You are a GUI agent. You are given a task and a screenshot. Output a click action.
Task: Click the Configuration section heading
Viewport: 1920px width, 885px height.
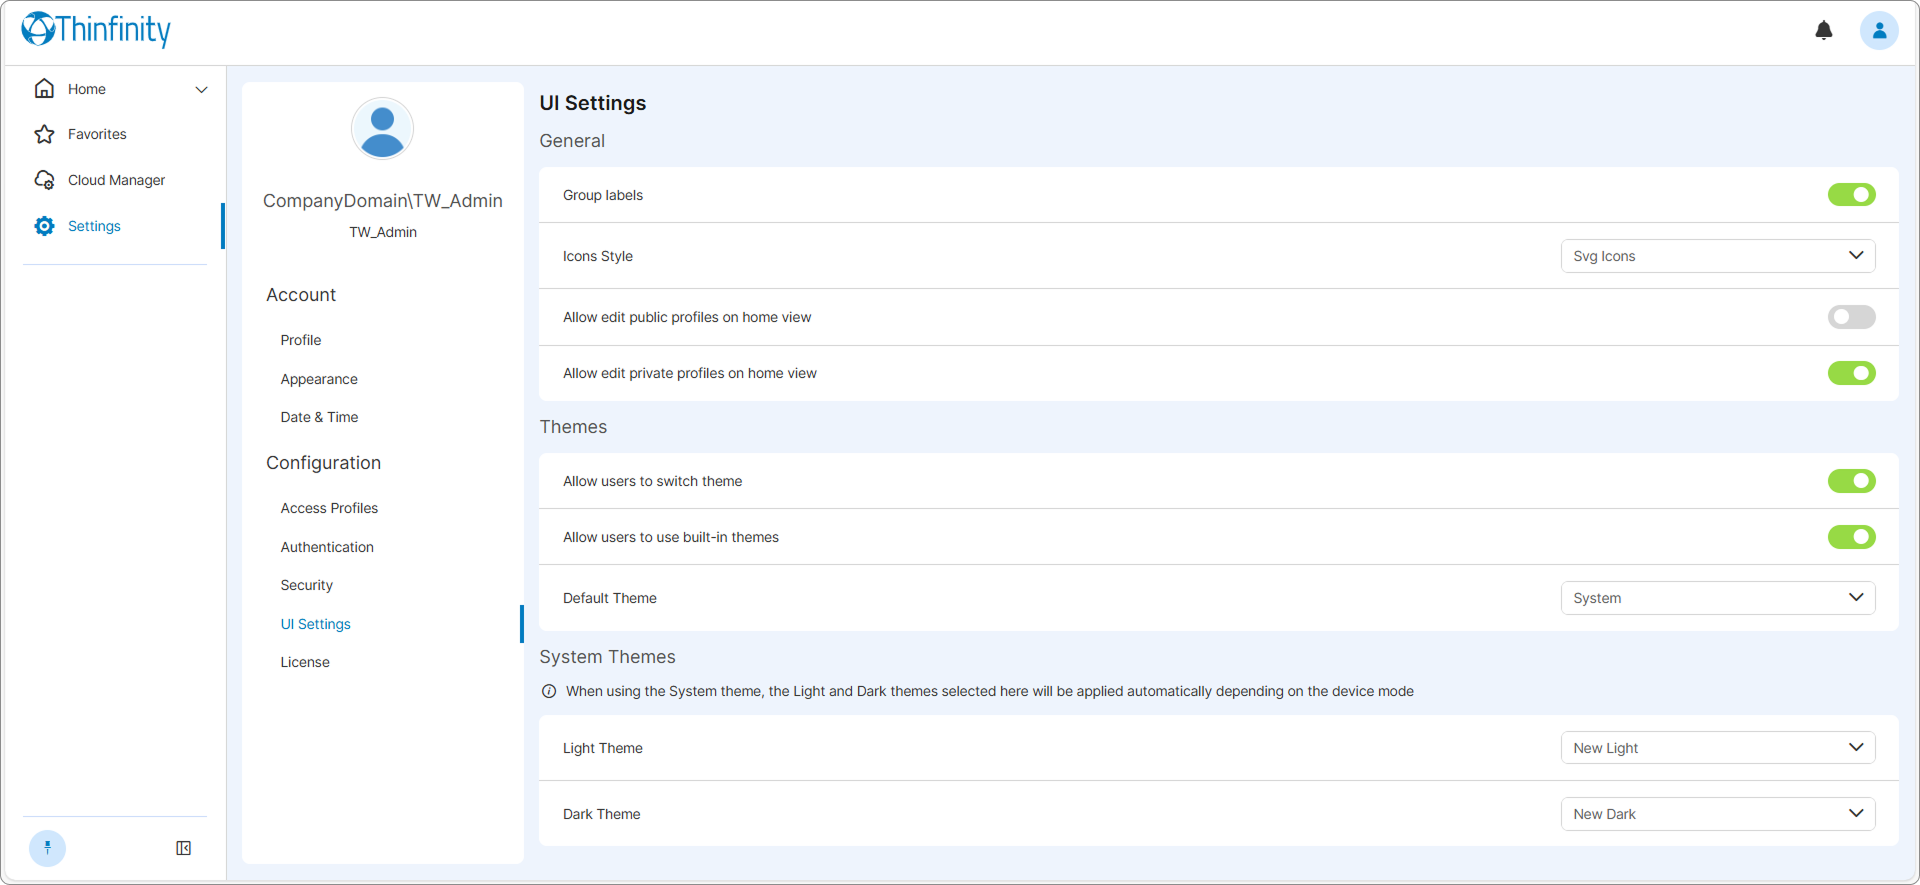323,463
